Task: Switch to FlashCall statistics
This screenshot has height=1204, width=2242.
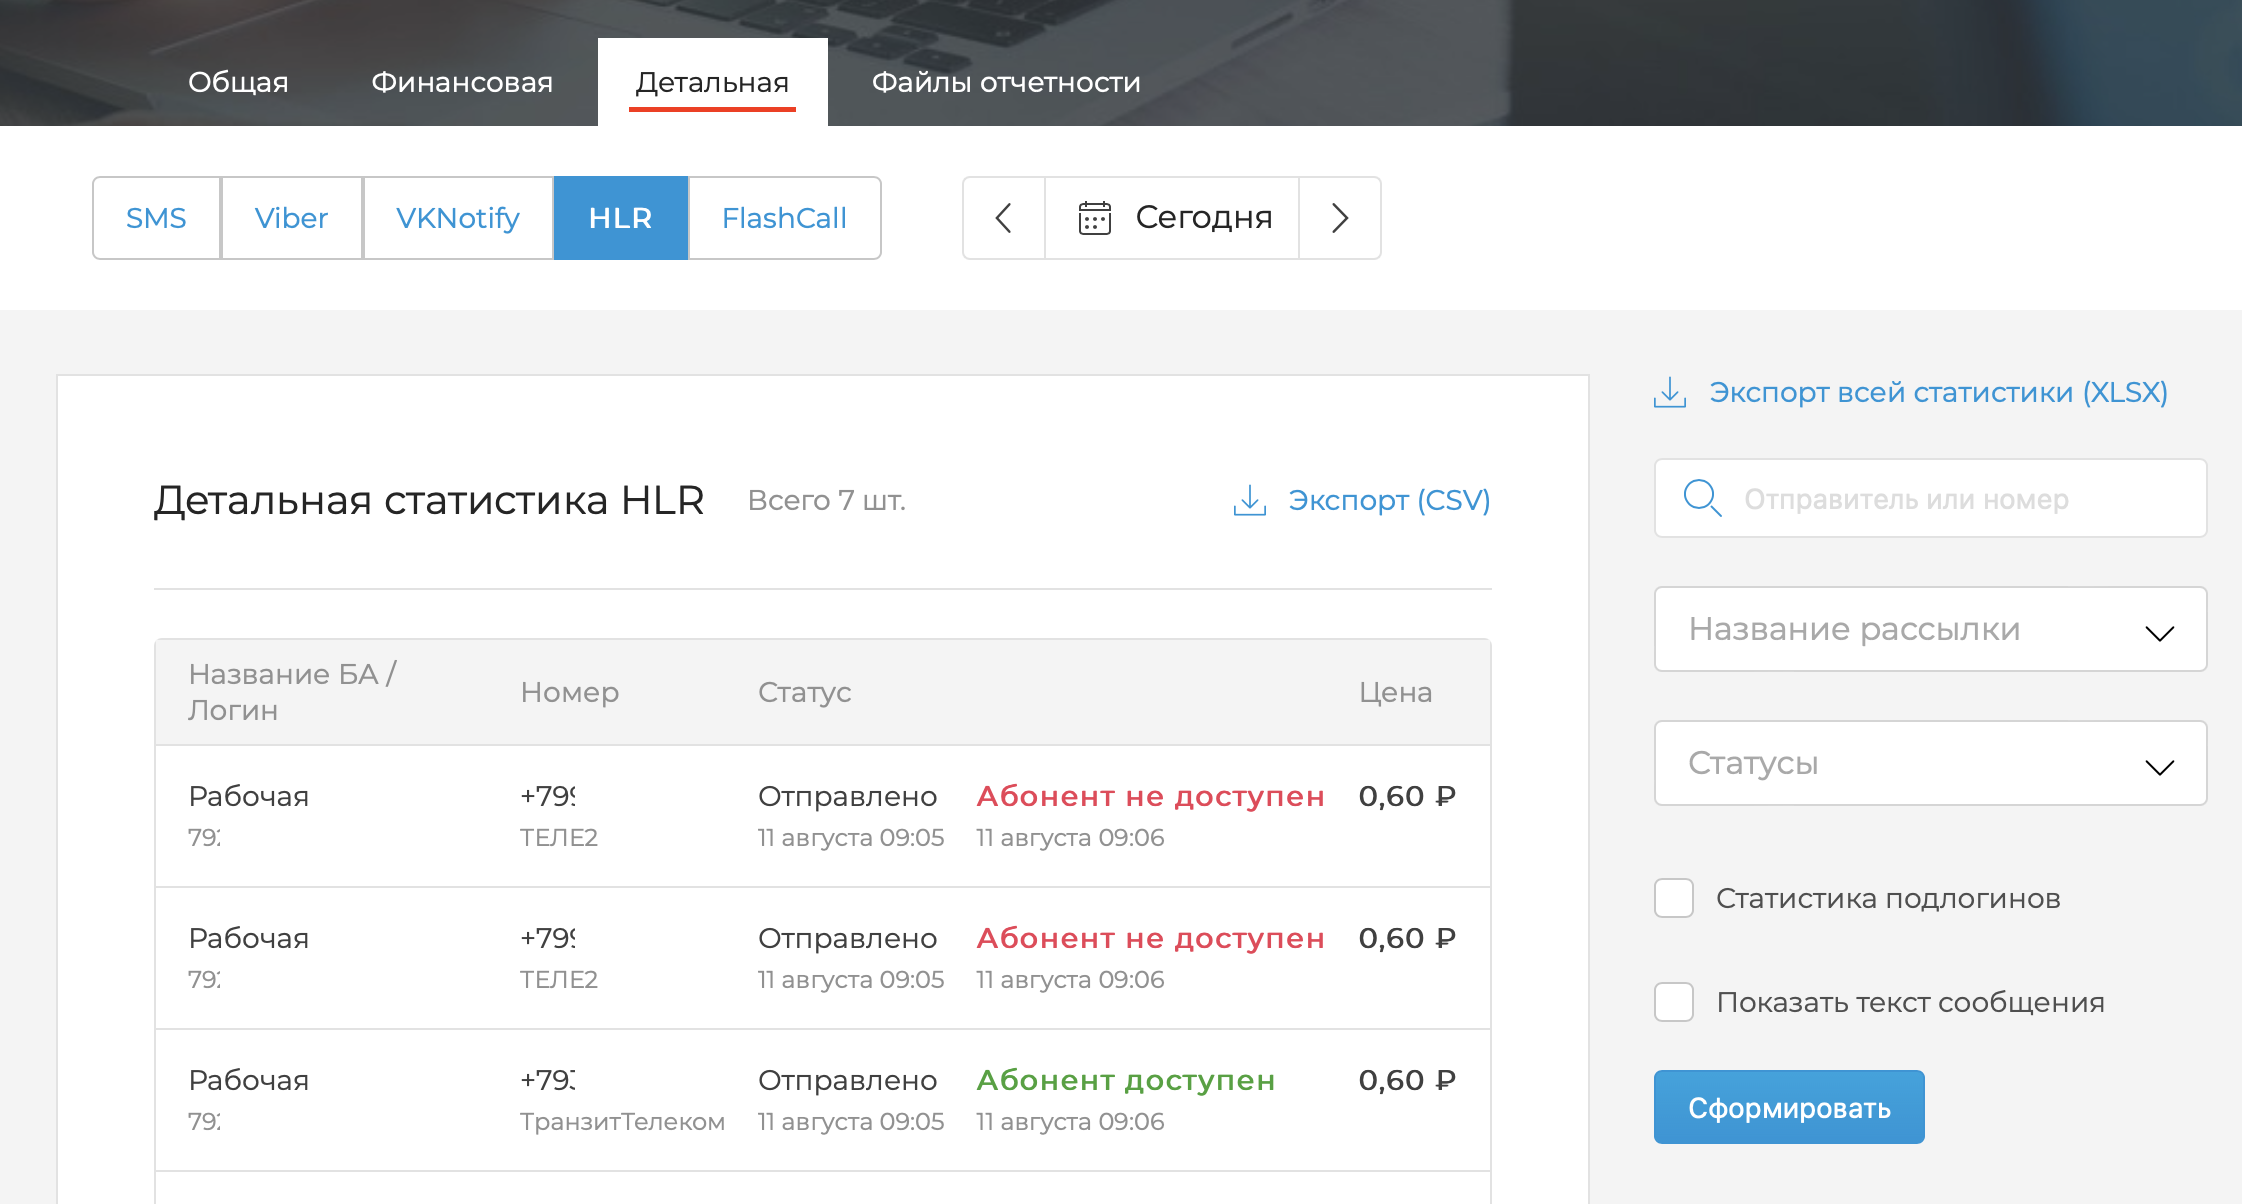Action: (x=784, y=218)
